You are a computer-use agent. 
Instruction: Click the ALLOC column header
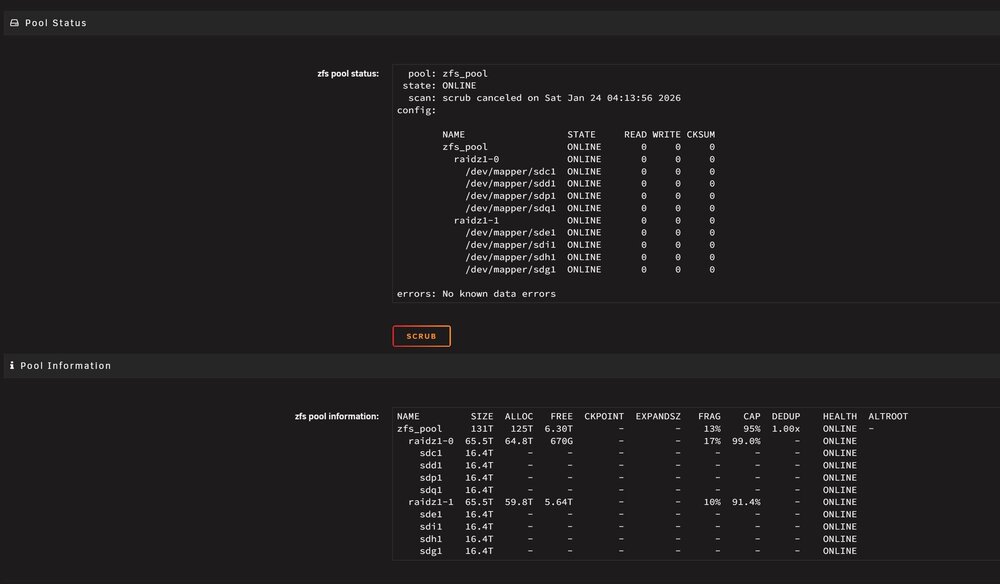pyautogui.click(x=518, y=416)
